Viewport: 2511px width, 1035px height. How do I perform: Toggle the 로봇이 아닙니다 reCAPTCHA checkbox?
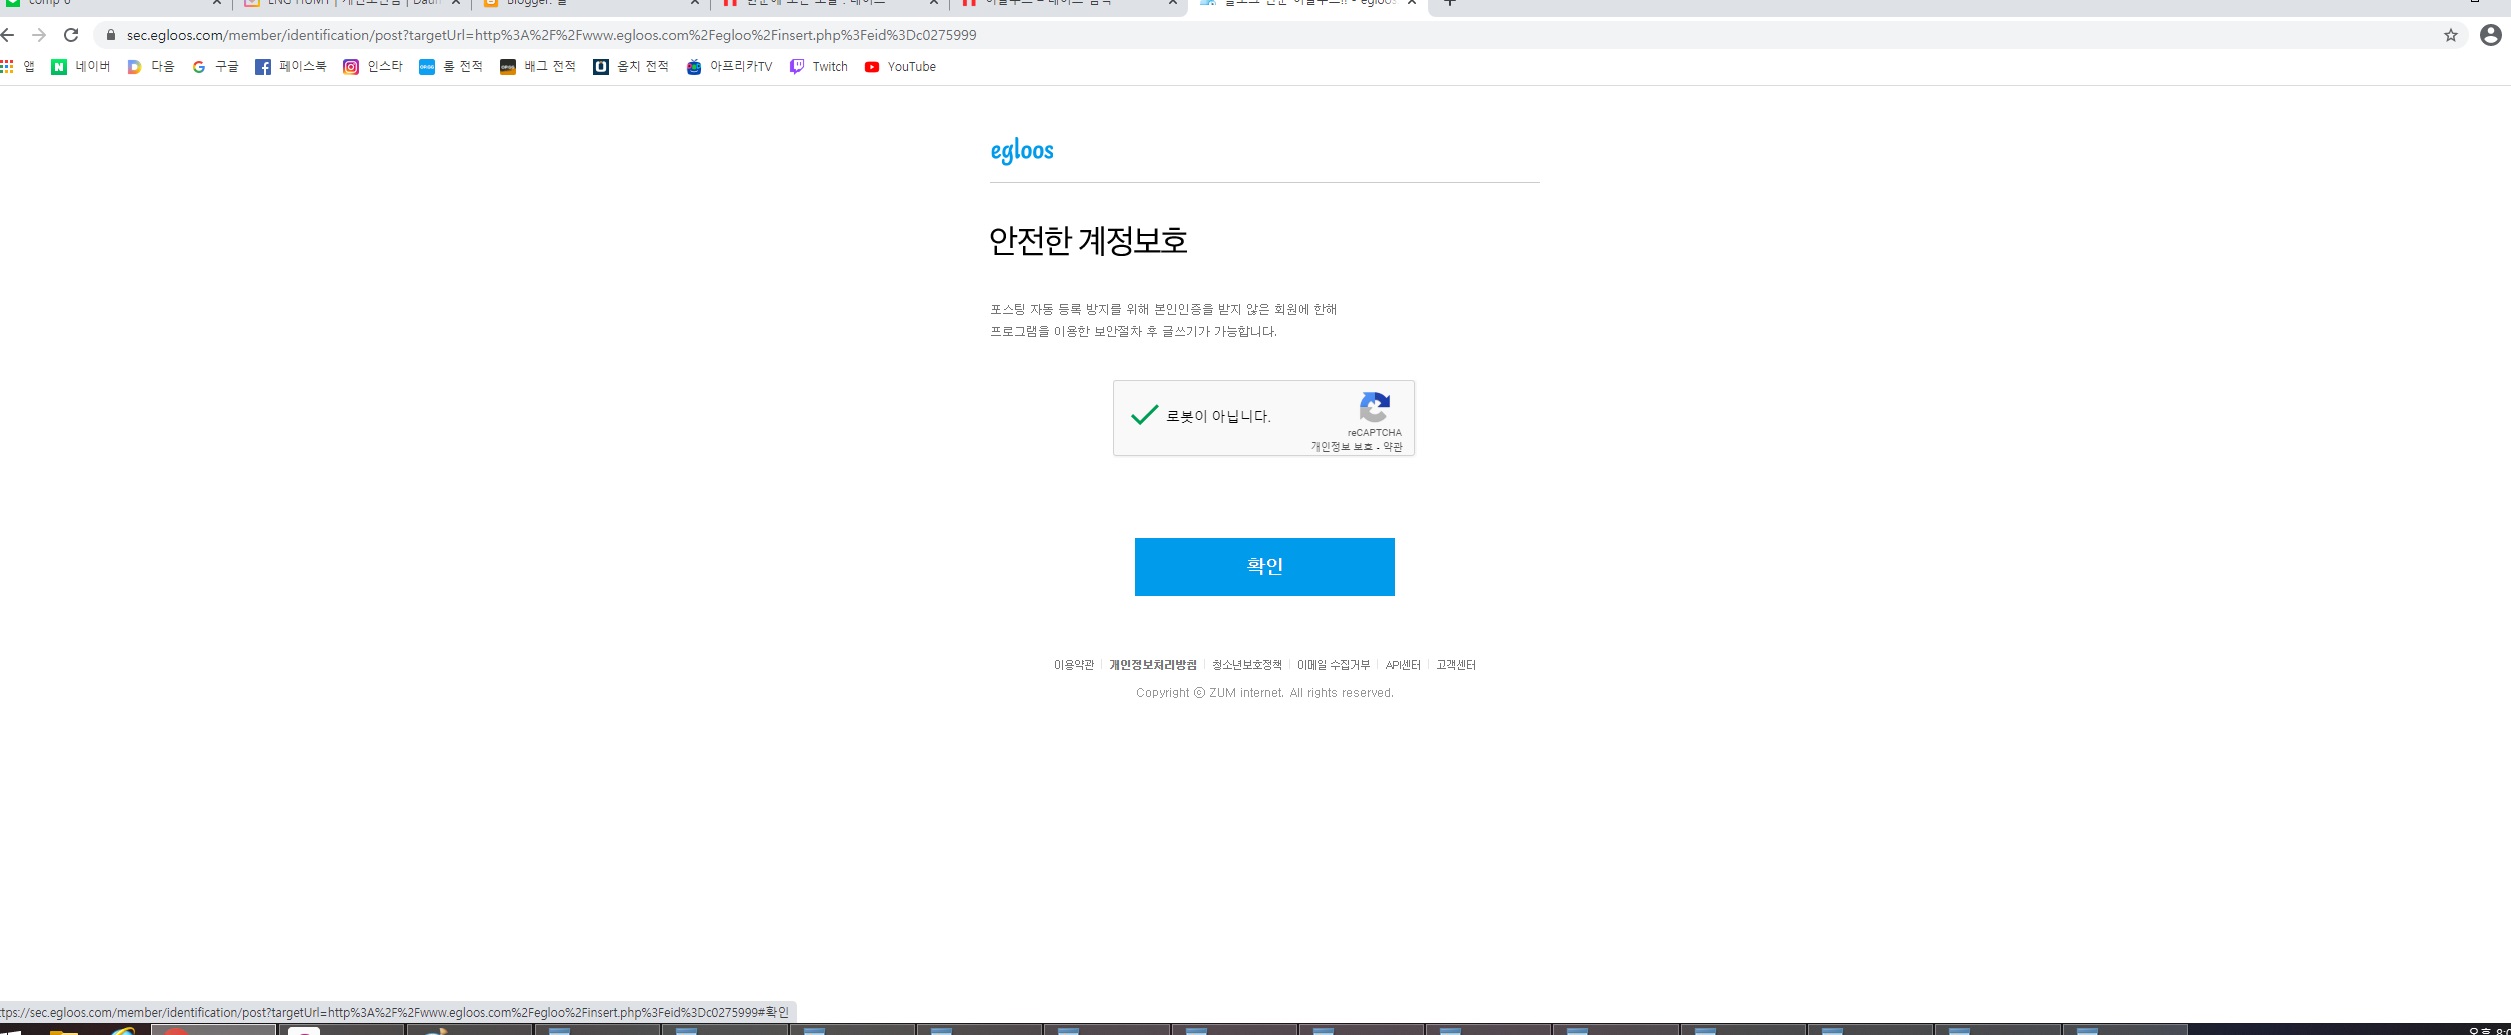[1145, 415]
